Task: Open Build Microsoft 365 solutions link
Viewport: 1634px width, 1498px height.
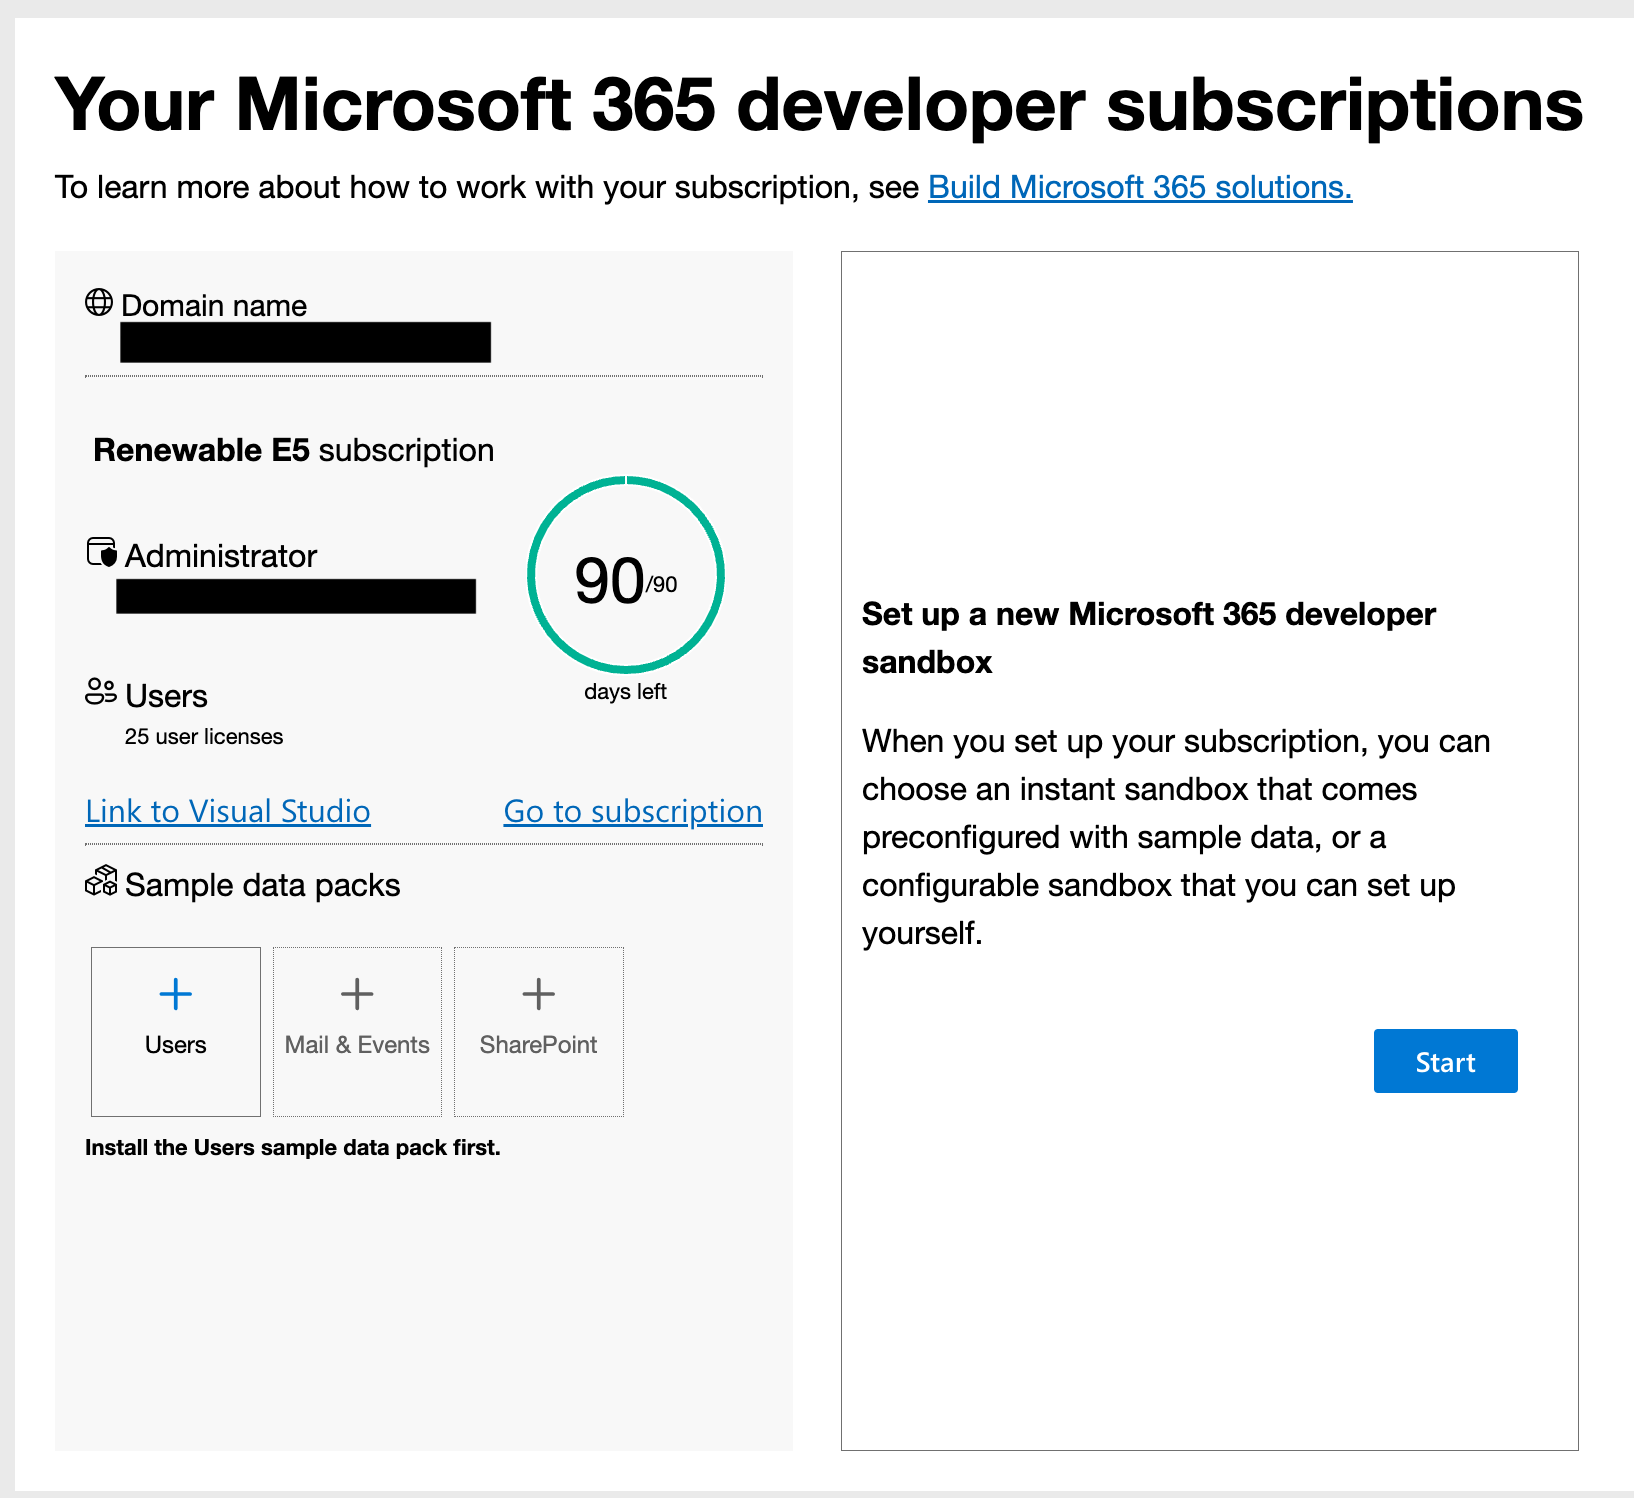Action: tap(1140, 186)
